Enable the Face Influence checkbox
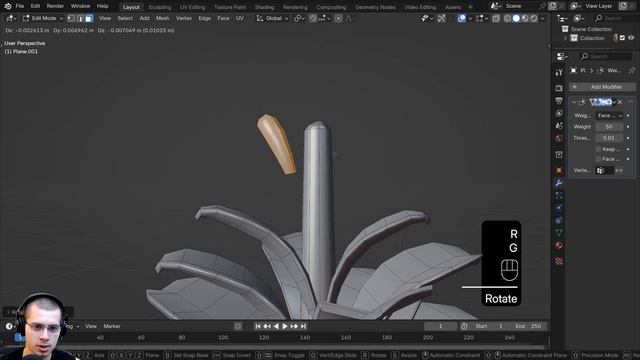 (598, 159)
